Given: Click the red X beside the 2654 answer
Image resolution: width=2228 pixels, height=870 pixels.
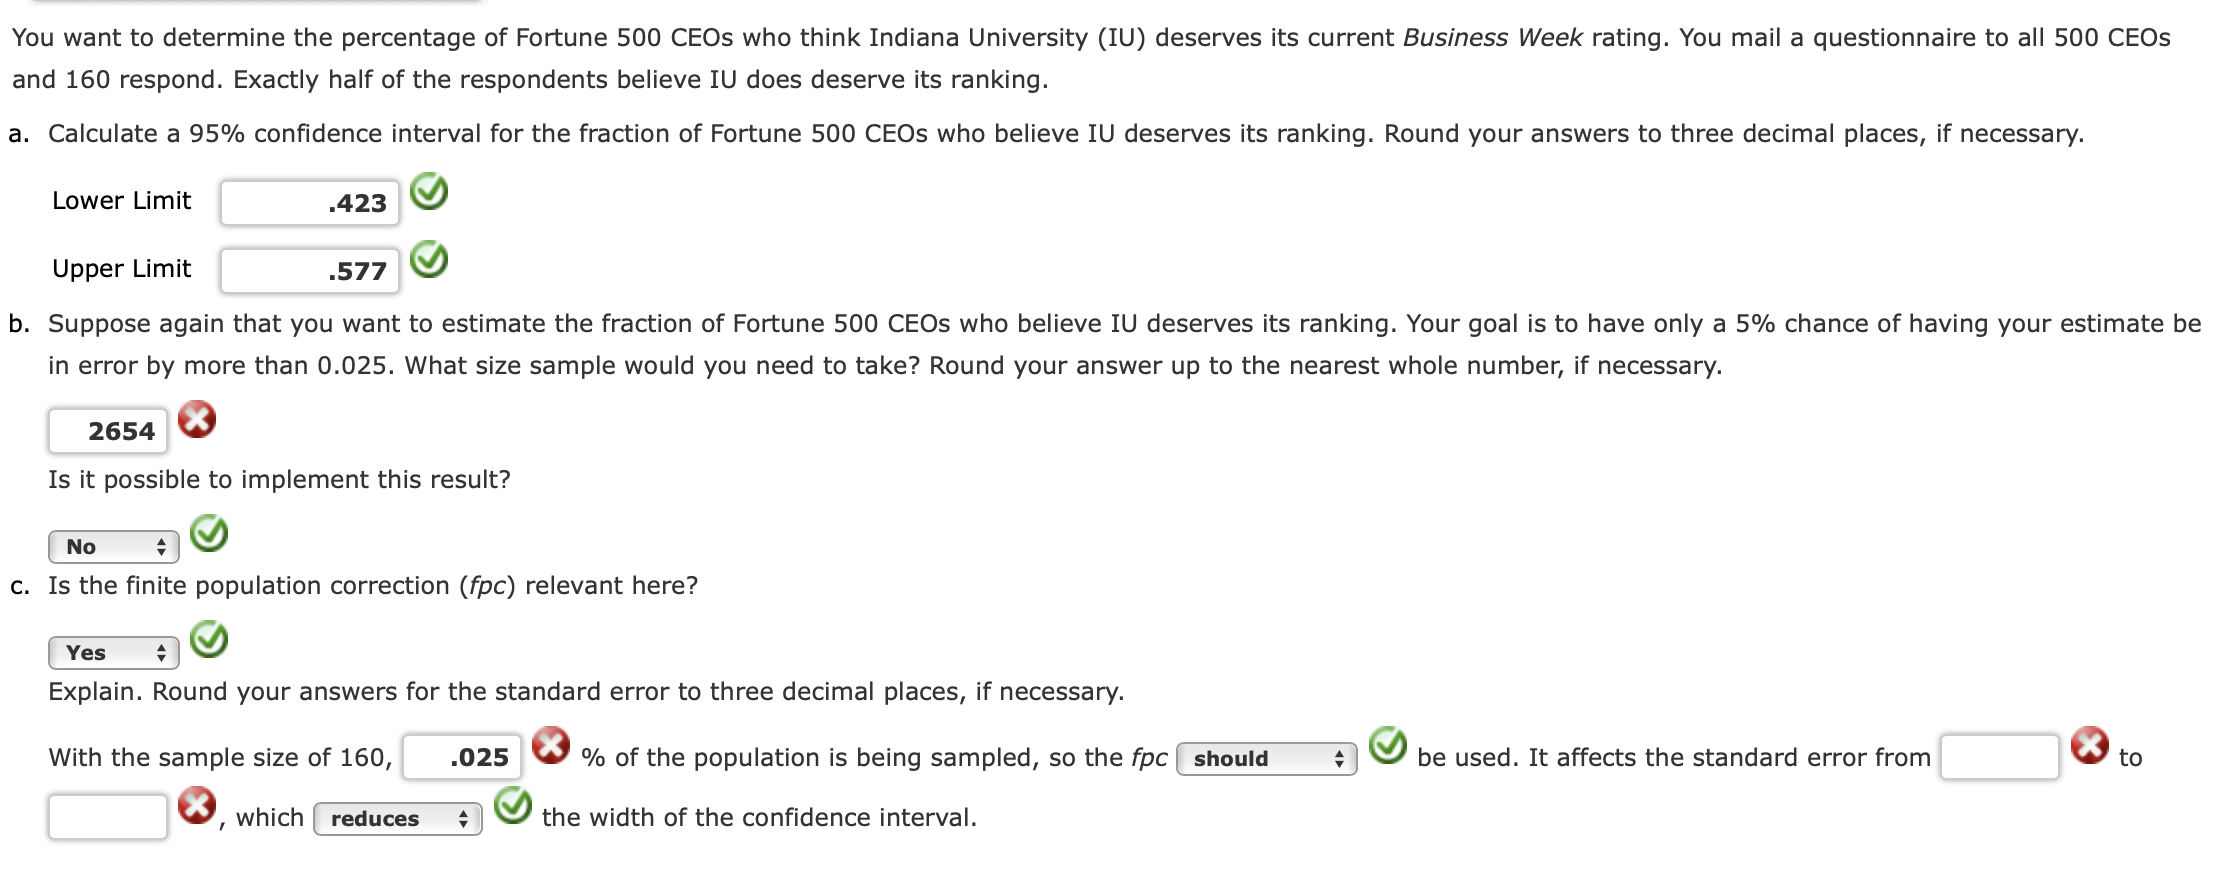Looking at the screenshot, I should [x=197, y=420].
